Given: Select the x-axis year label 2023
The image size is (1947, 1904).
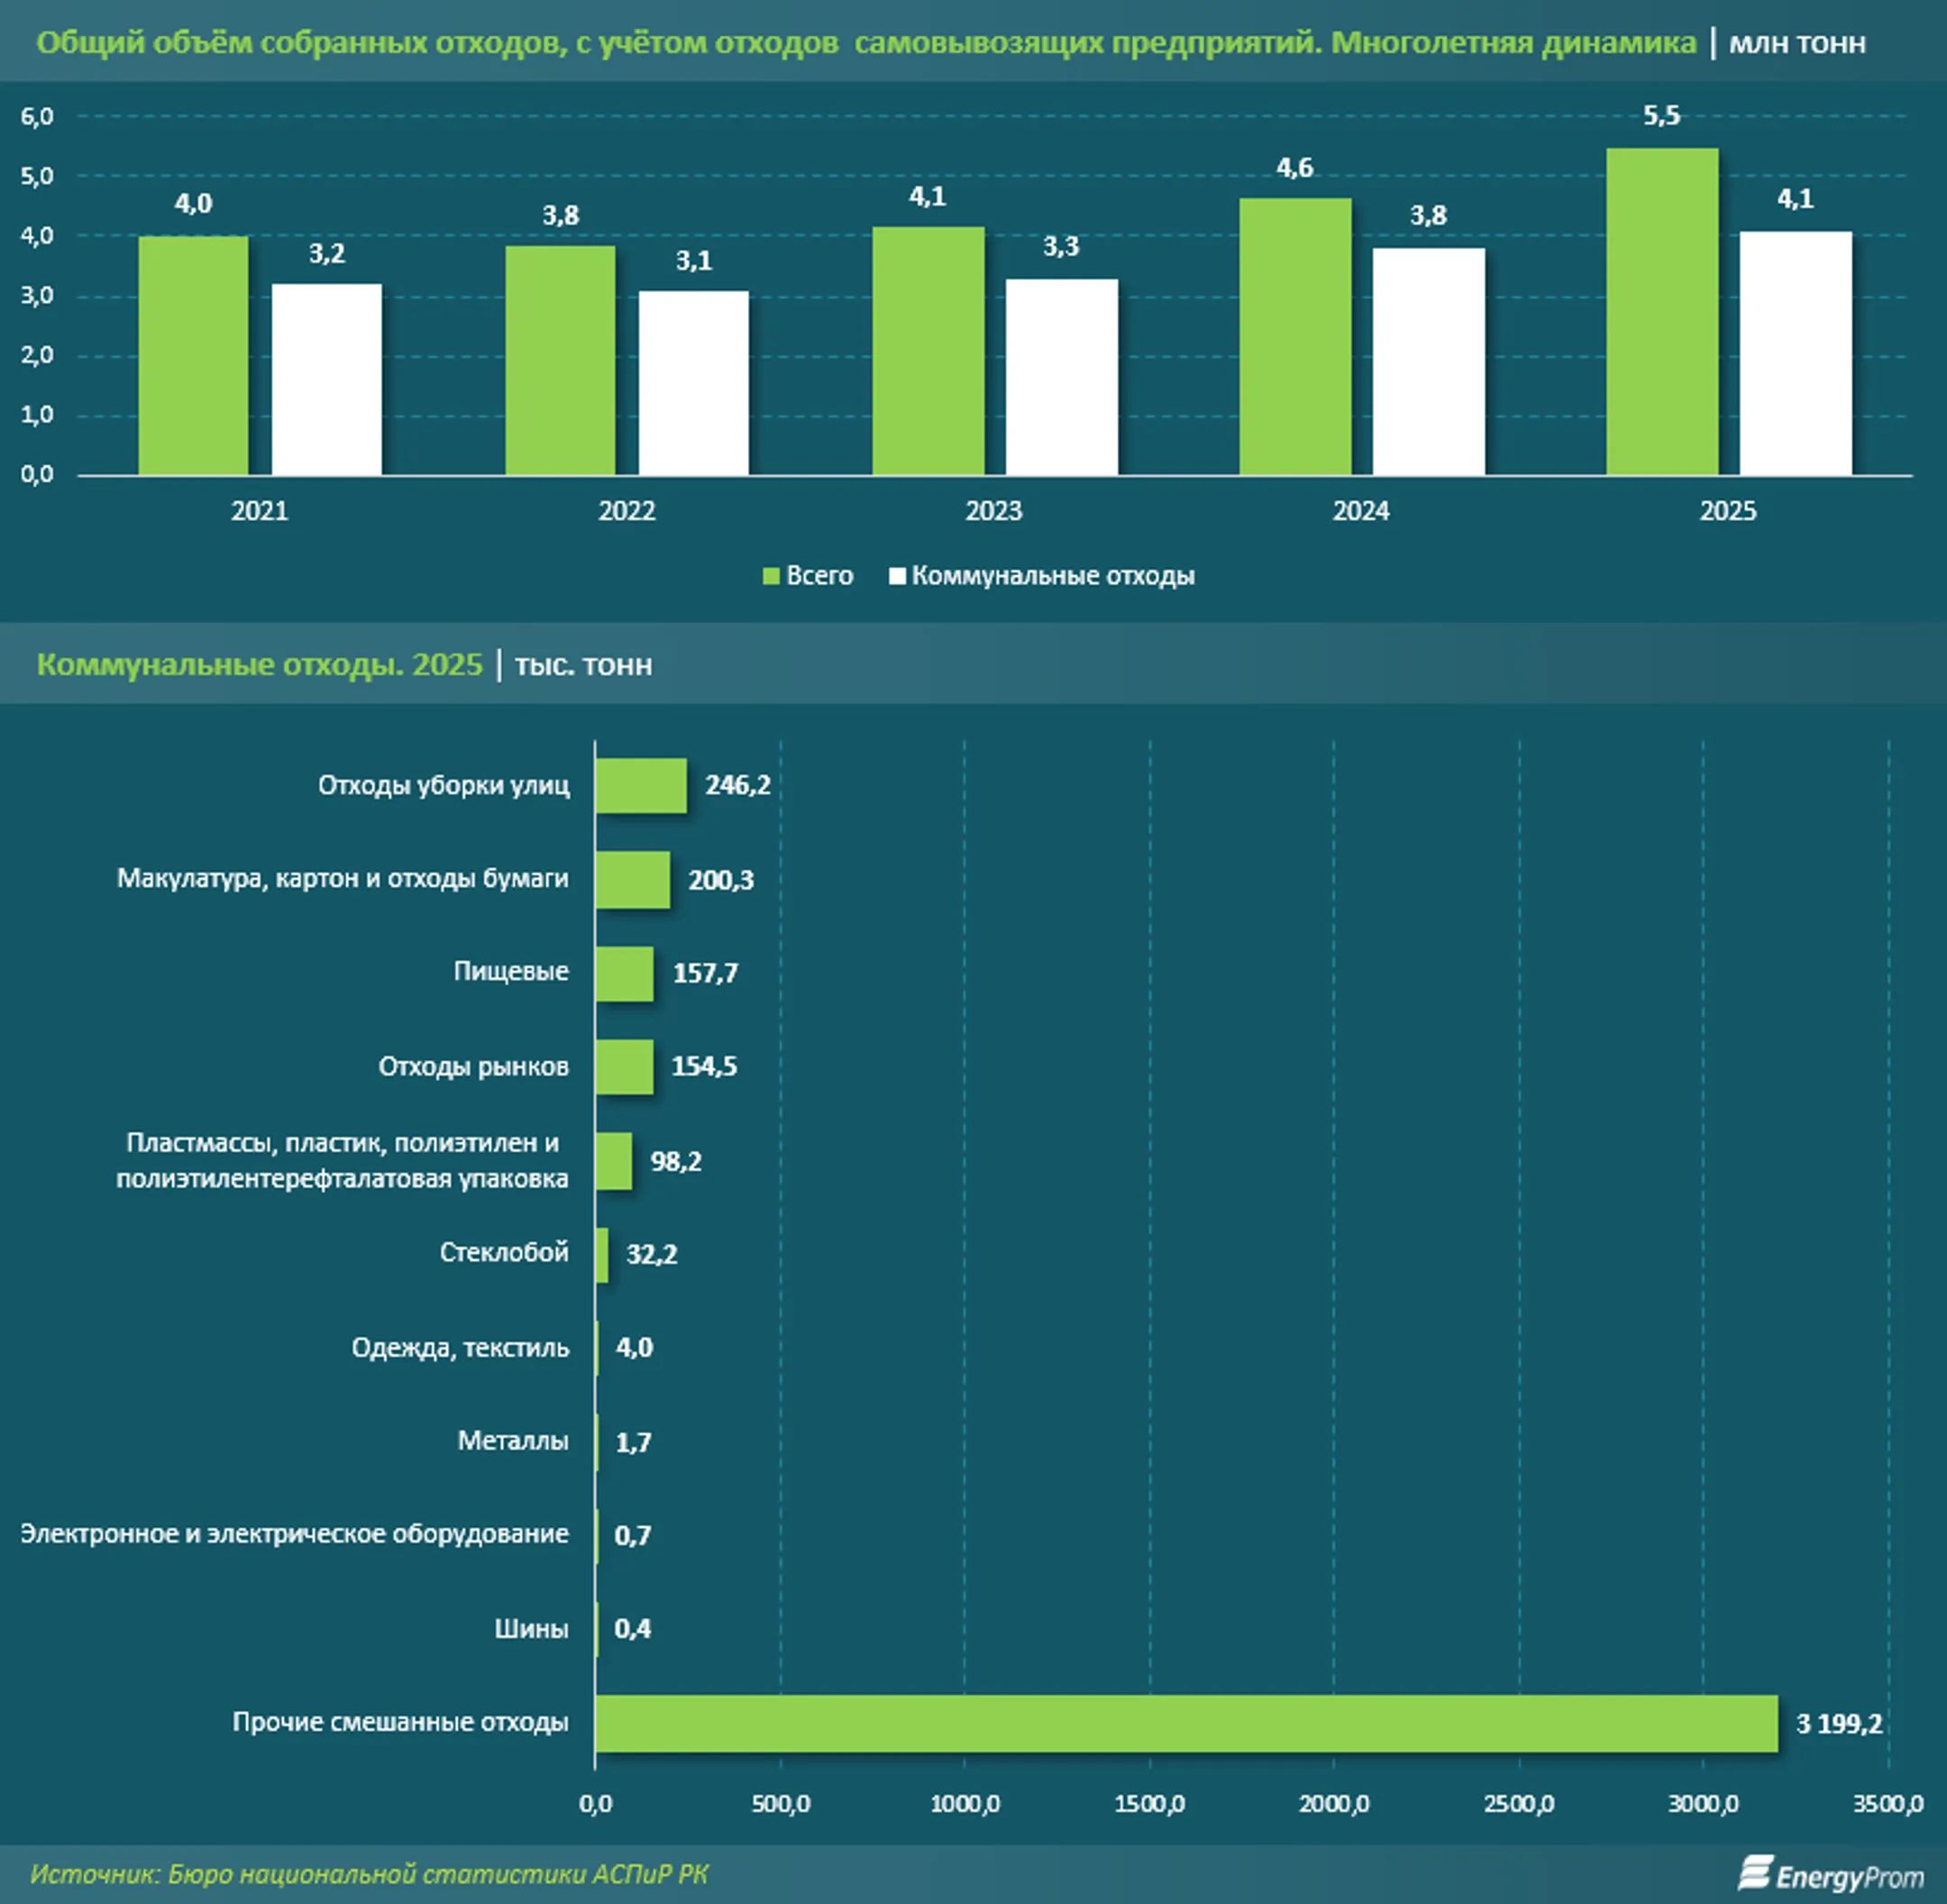Looking at the screenshot, I should (x=994, y=511).
